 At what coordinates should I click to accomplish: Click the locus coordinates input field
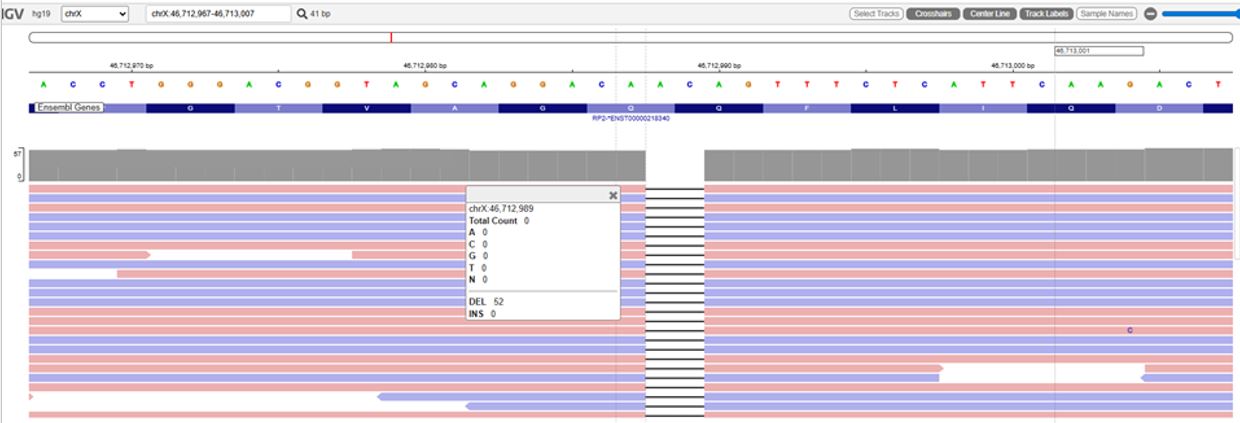(x=218, y=14)
